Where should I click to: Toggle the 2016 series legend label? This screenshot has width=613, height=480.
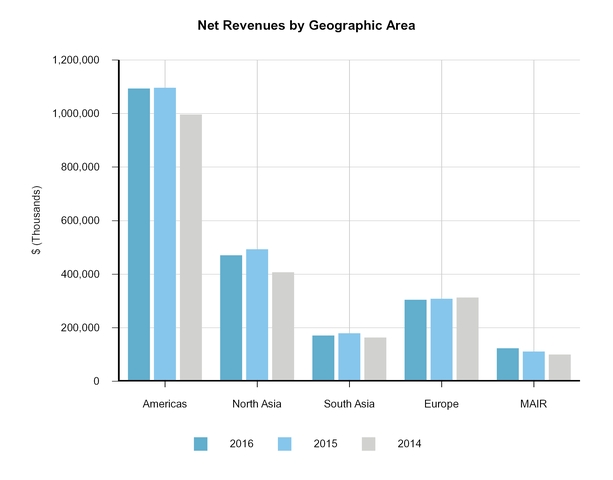pyautogui.click(x=240, y=443)
